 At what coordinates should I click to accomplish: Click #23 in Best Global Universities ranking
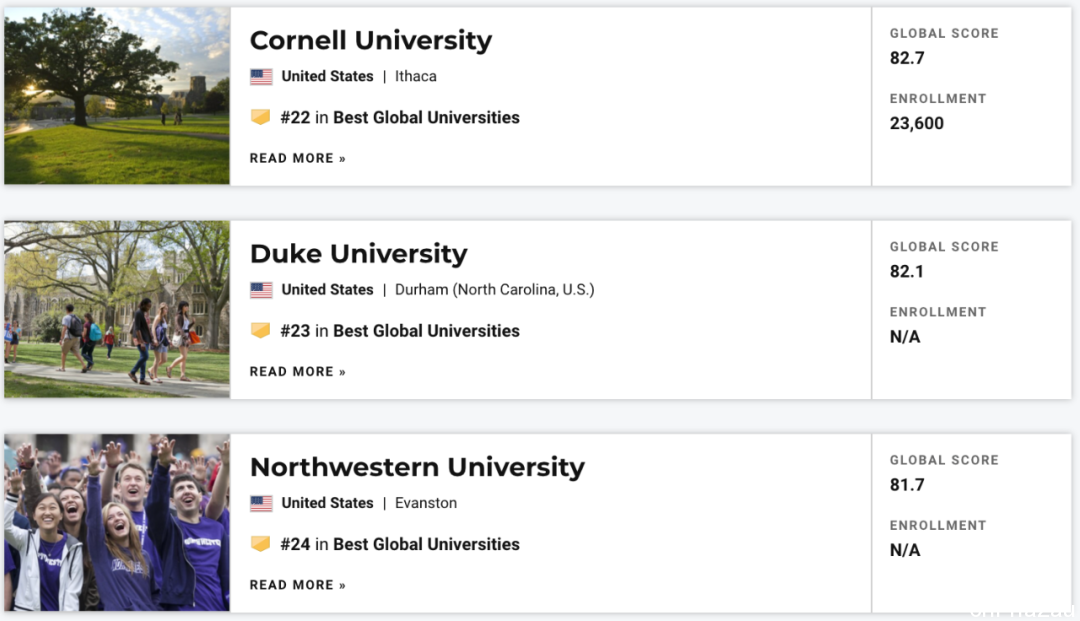399,331
